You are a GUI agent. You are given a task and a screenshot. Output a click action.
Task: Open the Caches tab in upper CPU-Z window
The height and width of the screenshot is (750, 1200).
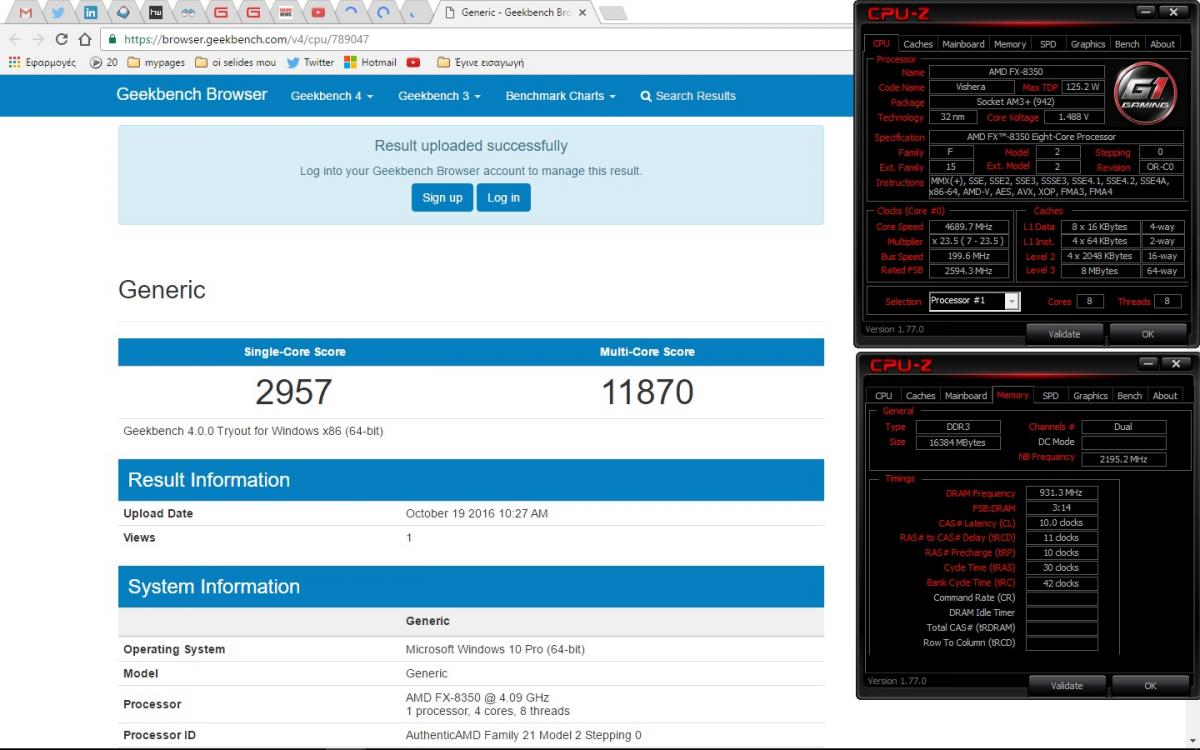[918, 44]
